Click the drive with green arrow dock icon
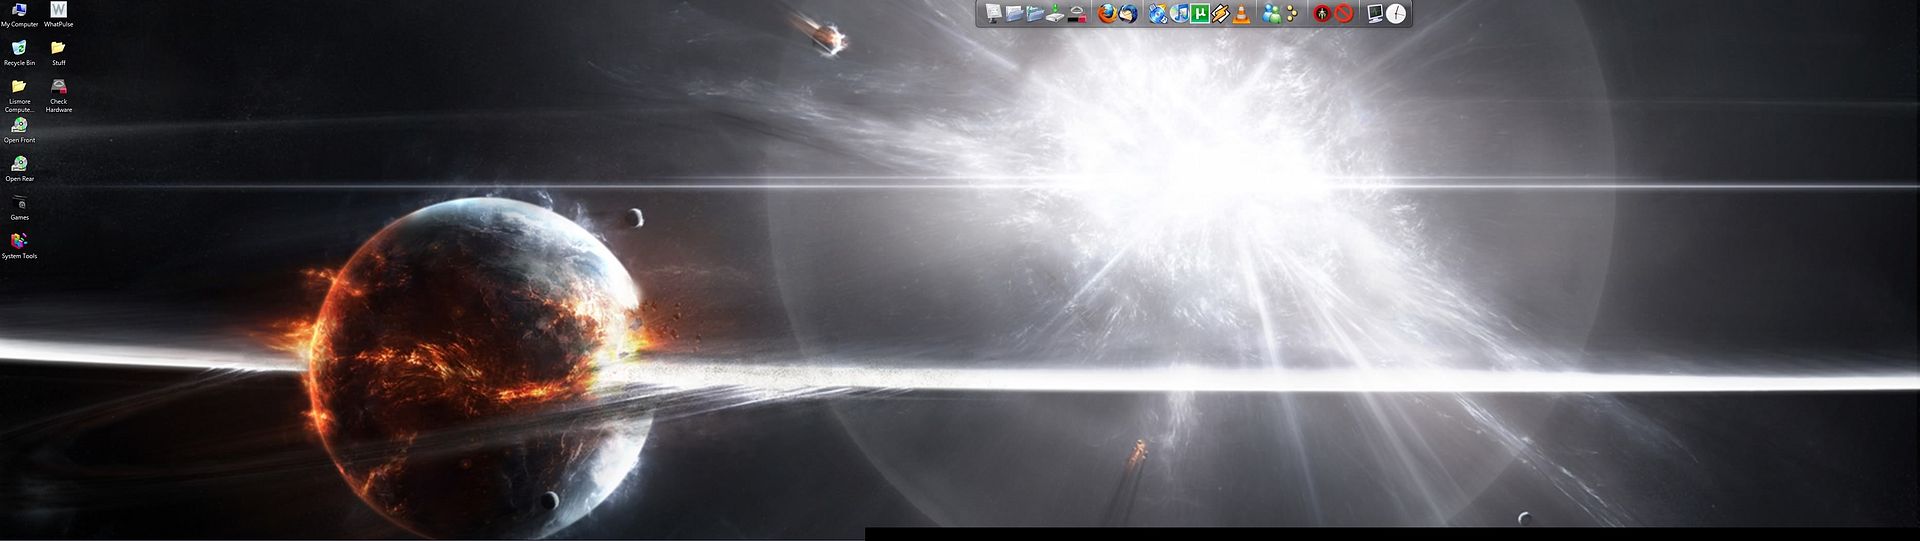The image size is (1920, 541). 1056,13
